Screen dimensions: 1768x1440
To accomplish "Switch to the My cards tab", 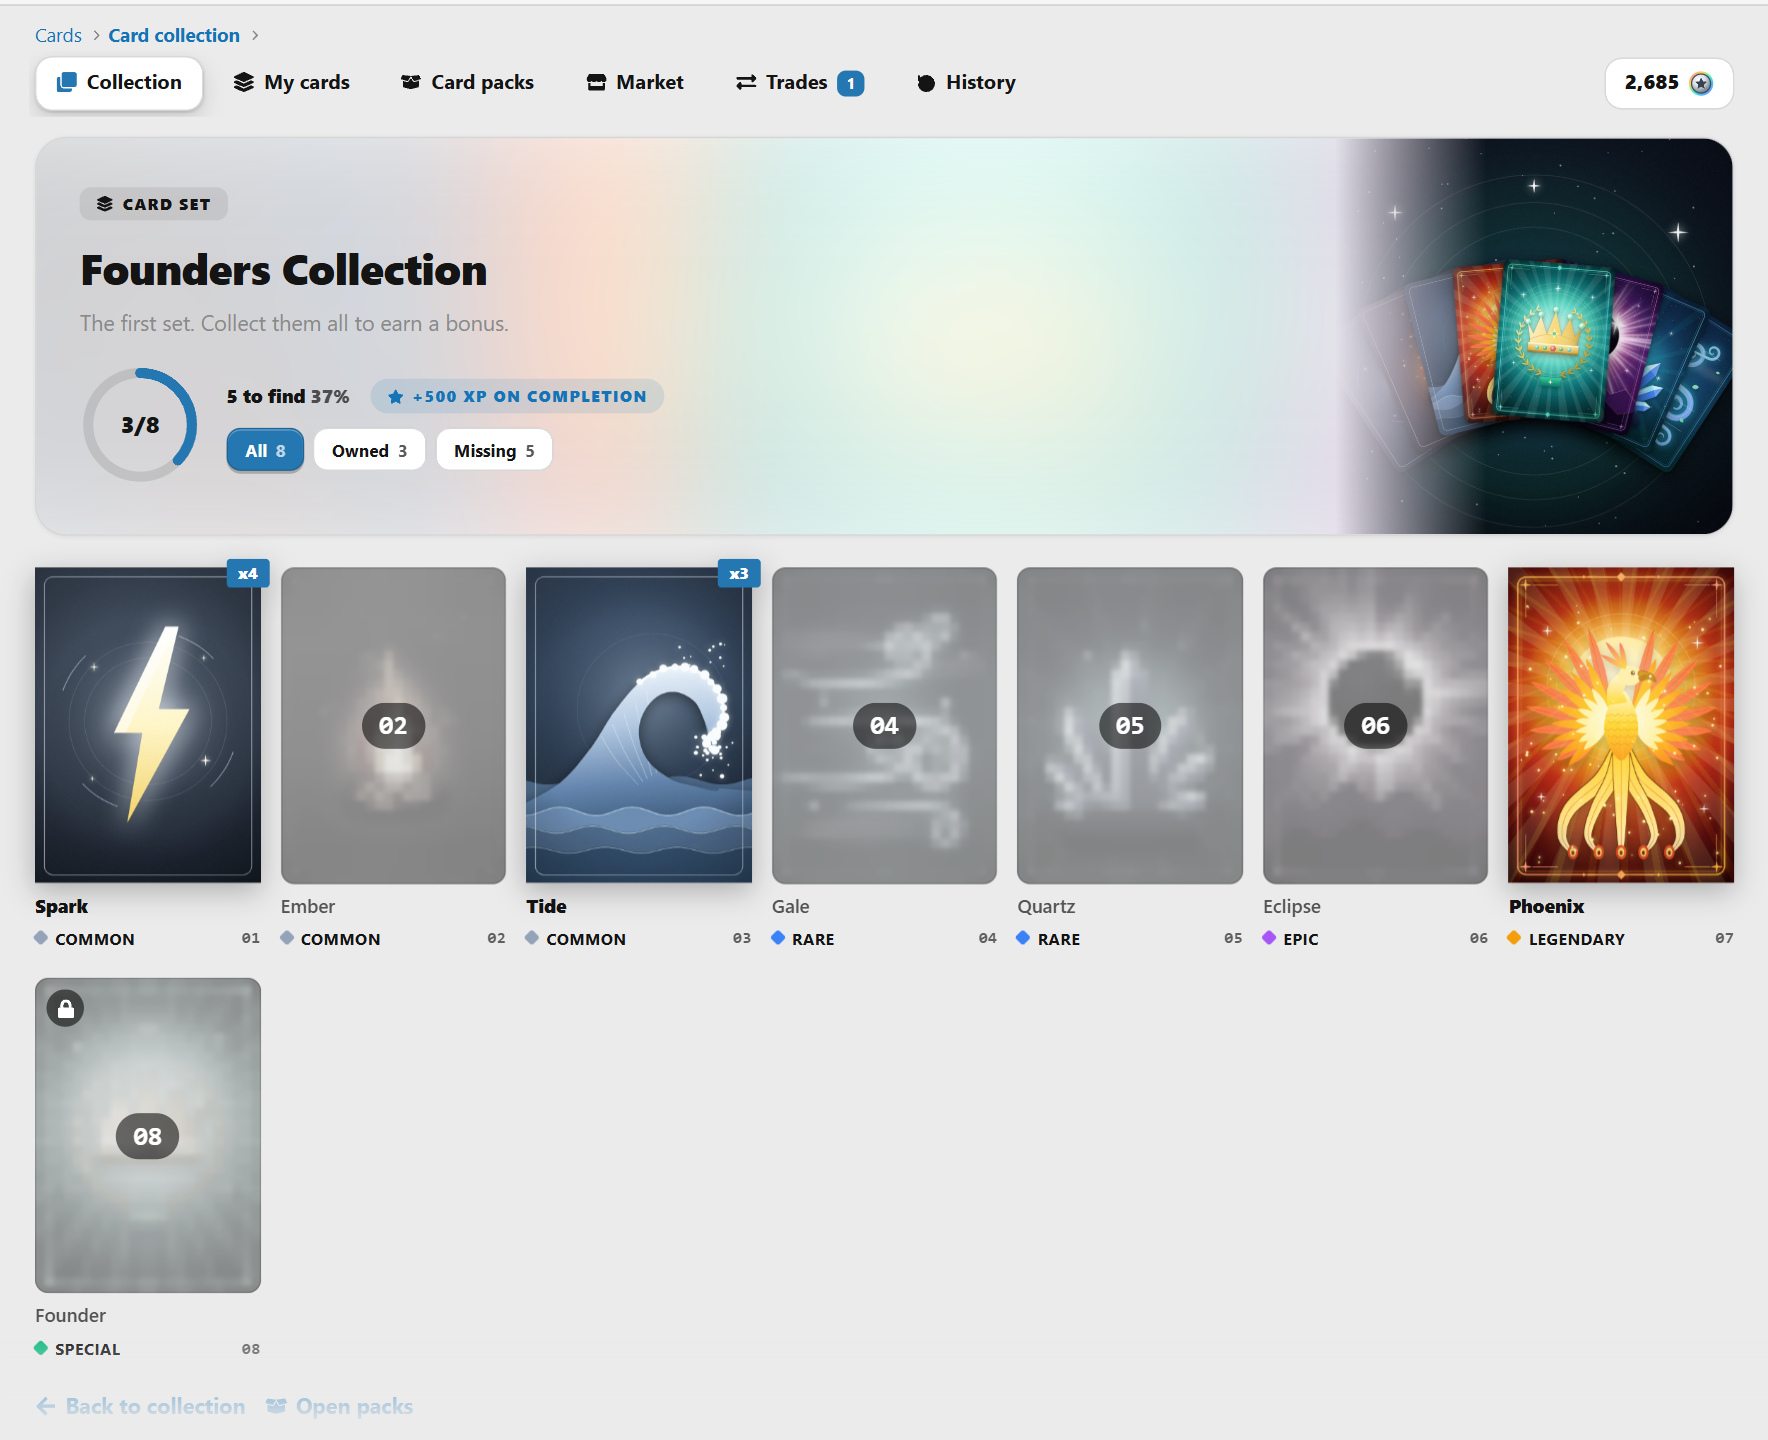I will [292, 83].
